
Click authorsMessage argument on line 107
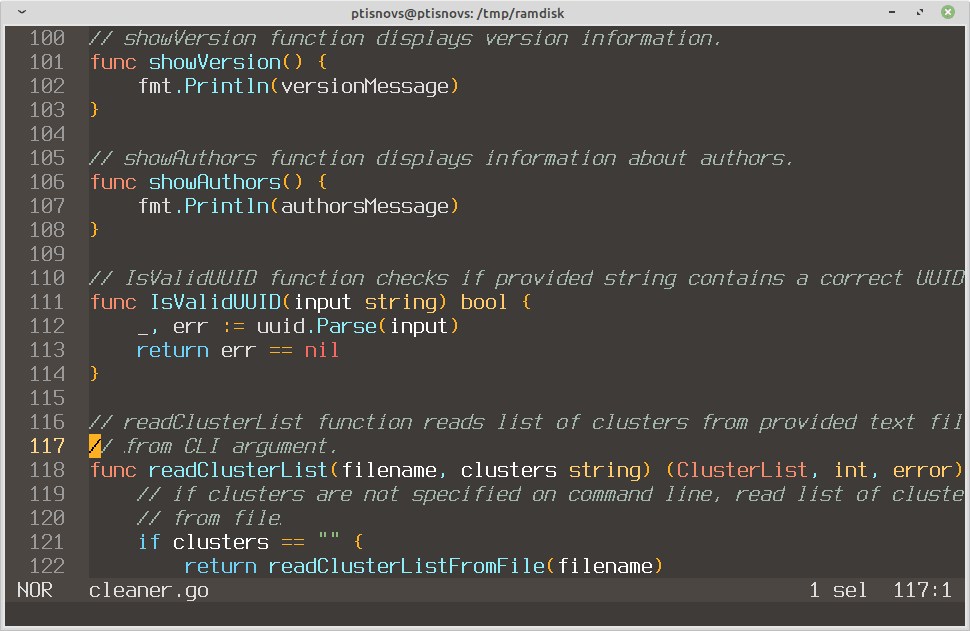pos(364,207)
